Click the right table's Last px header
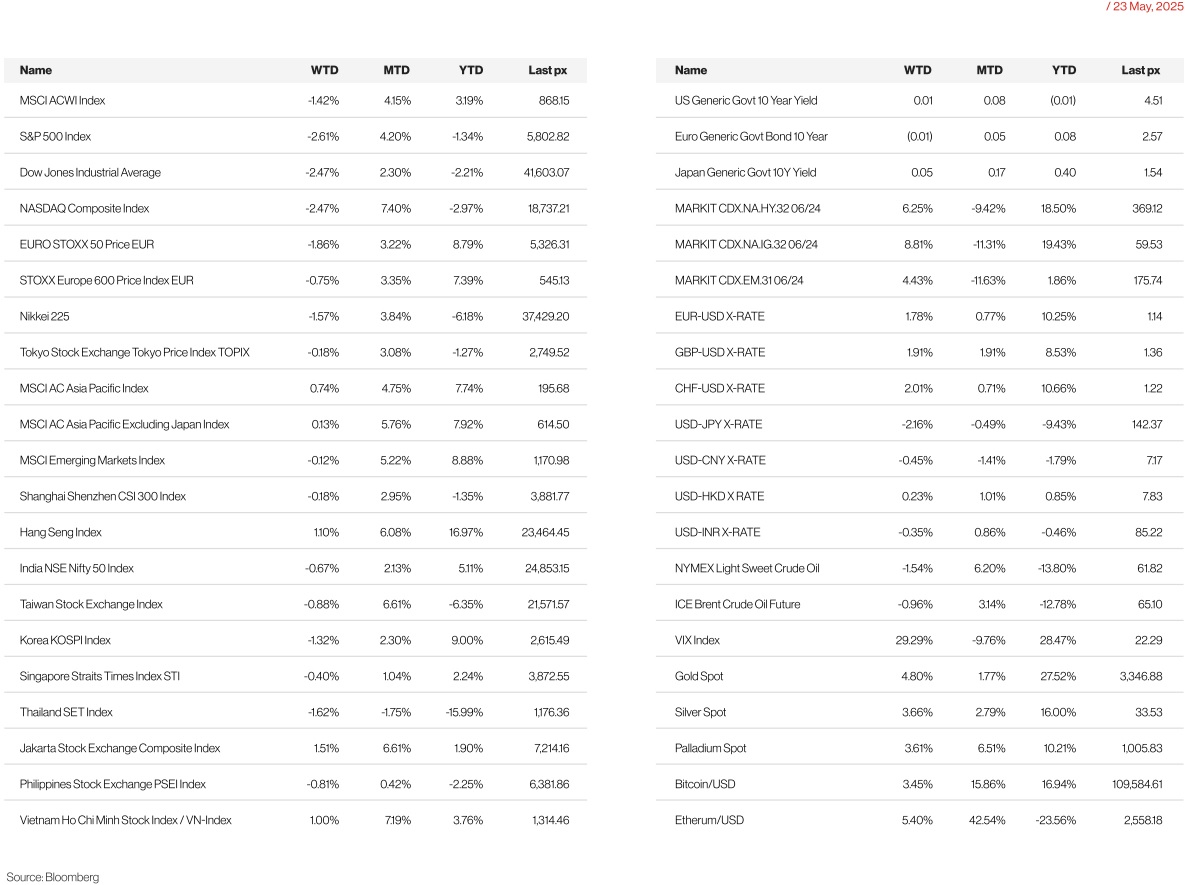1198x885 pixels. 1141,70
